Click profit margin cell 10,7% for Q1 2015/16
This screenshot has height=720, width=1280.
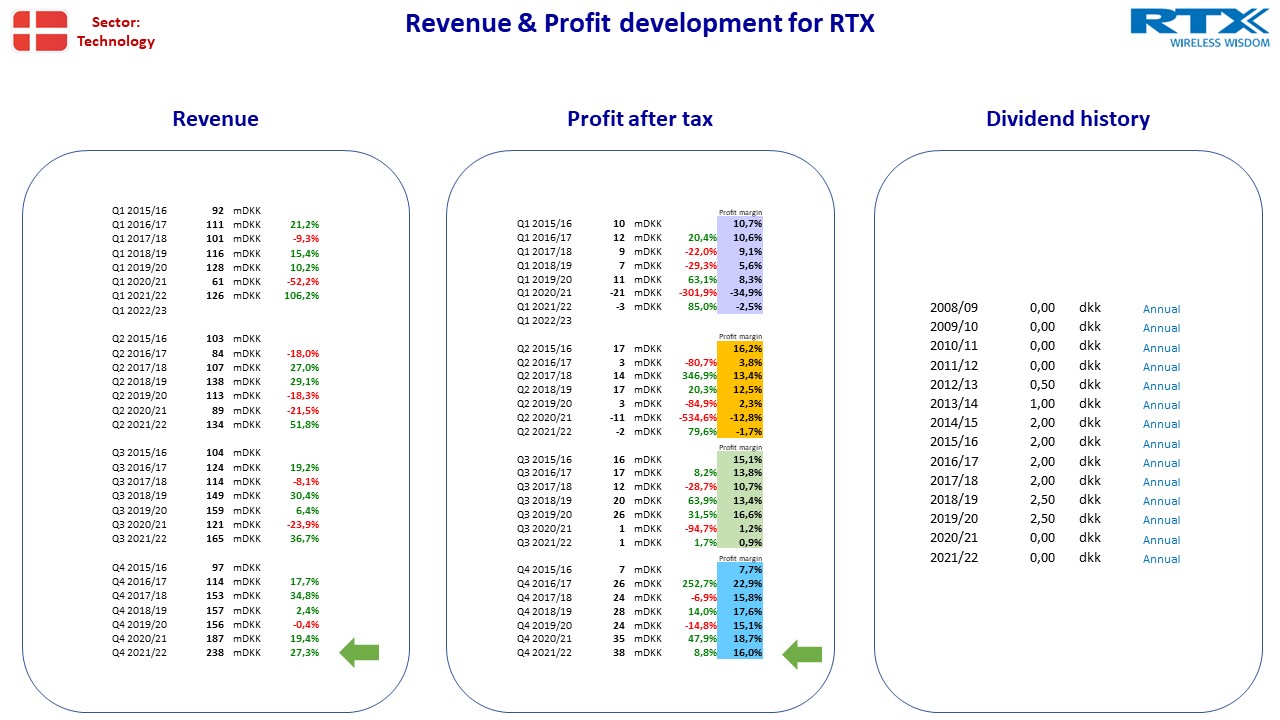point(740,224)
